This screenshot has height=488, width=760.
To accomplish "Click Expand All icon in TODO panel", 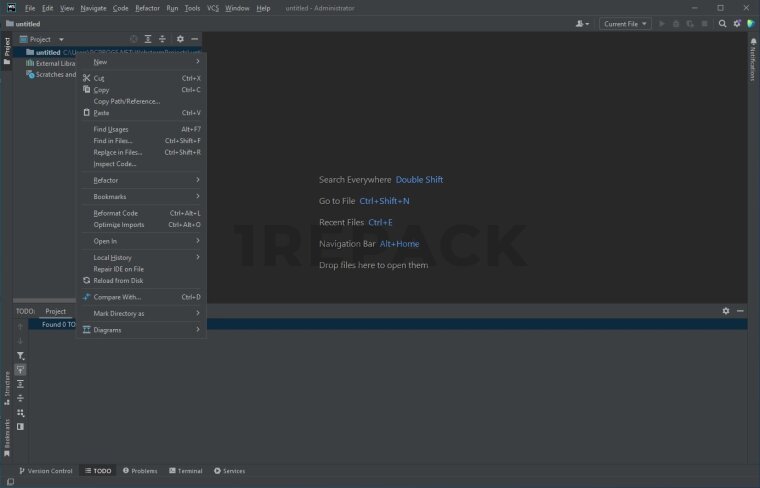I will point(20,384).
